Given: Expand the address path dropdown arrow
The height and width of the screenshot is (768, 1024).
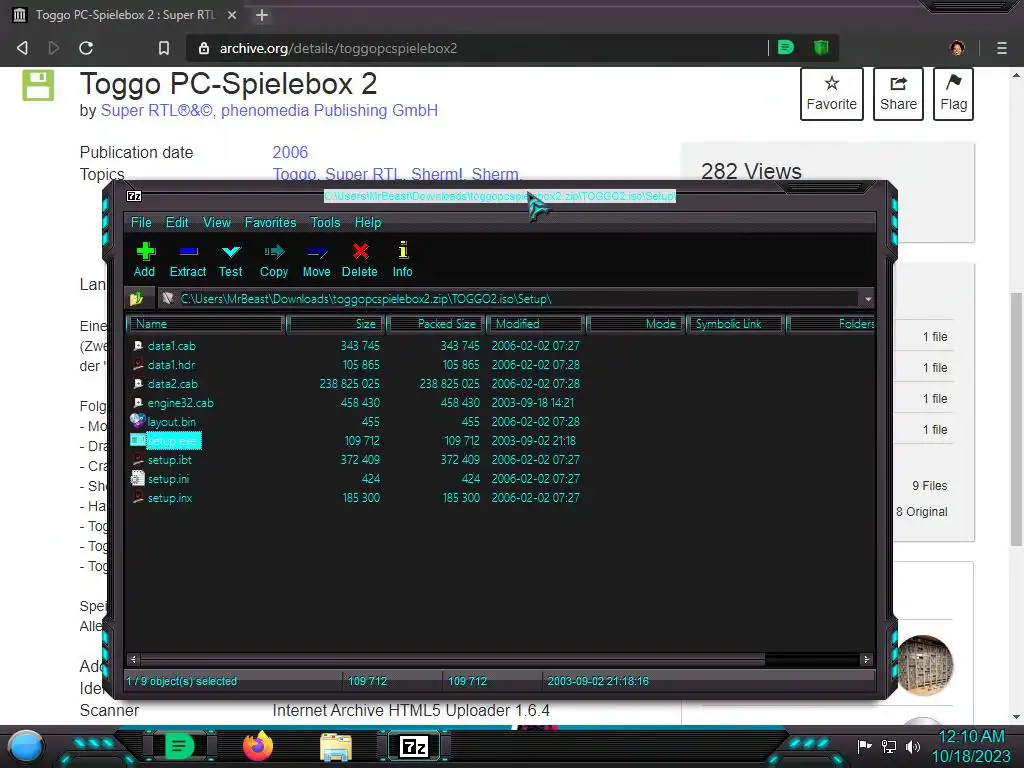Looking at the screenshot, I should click(868, 299).
